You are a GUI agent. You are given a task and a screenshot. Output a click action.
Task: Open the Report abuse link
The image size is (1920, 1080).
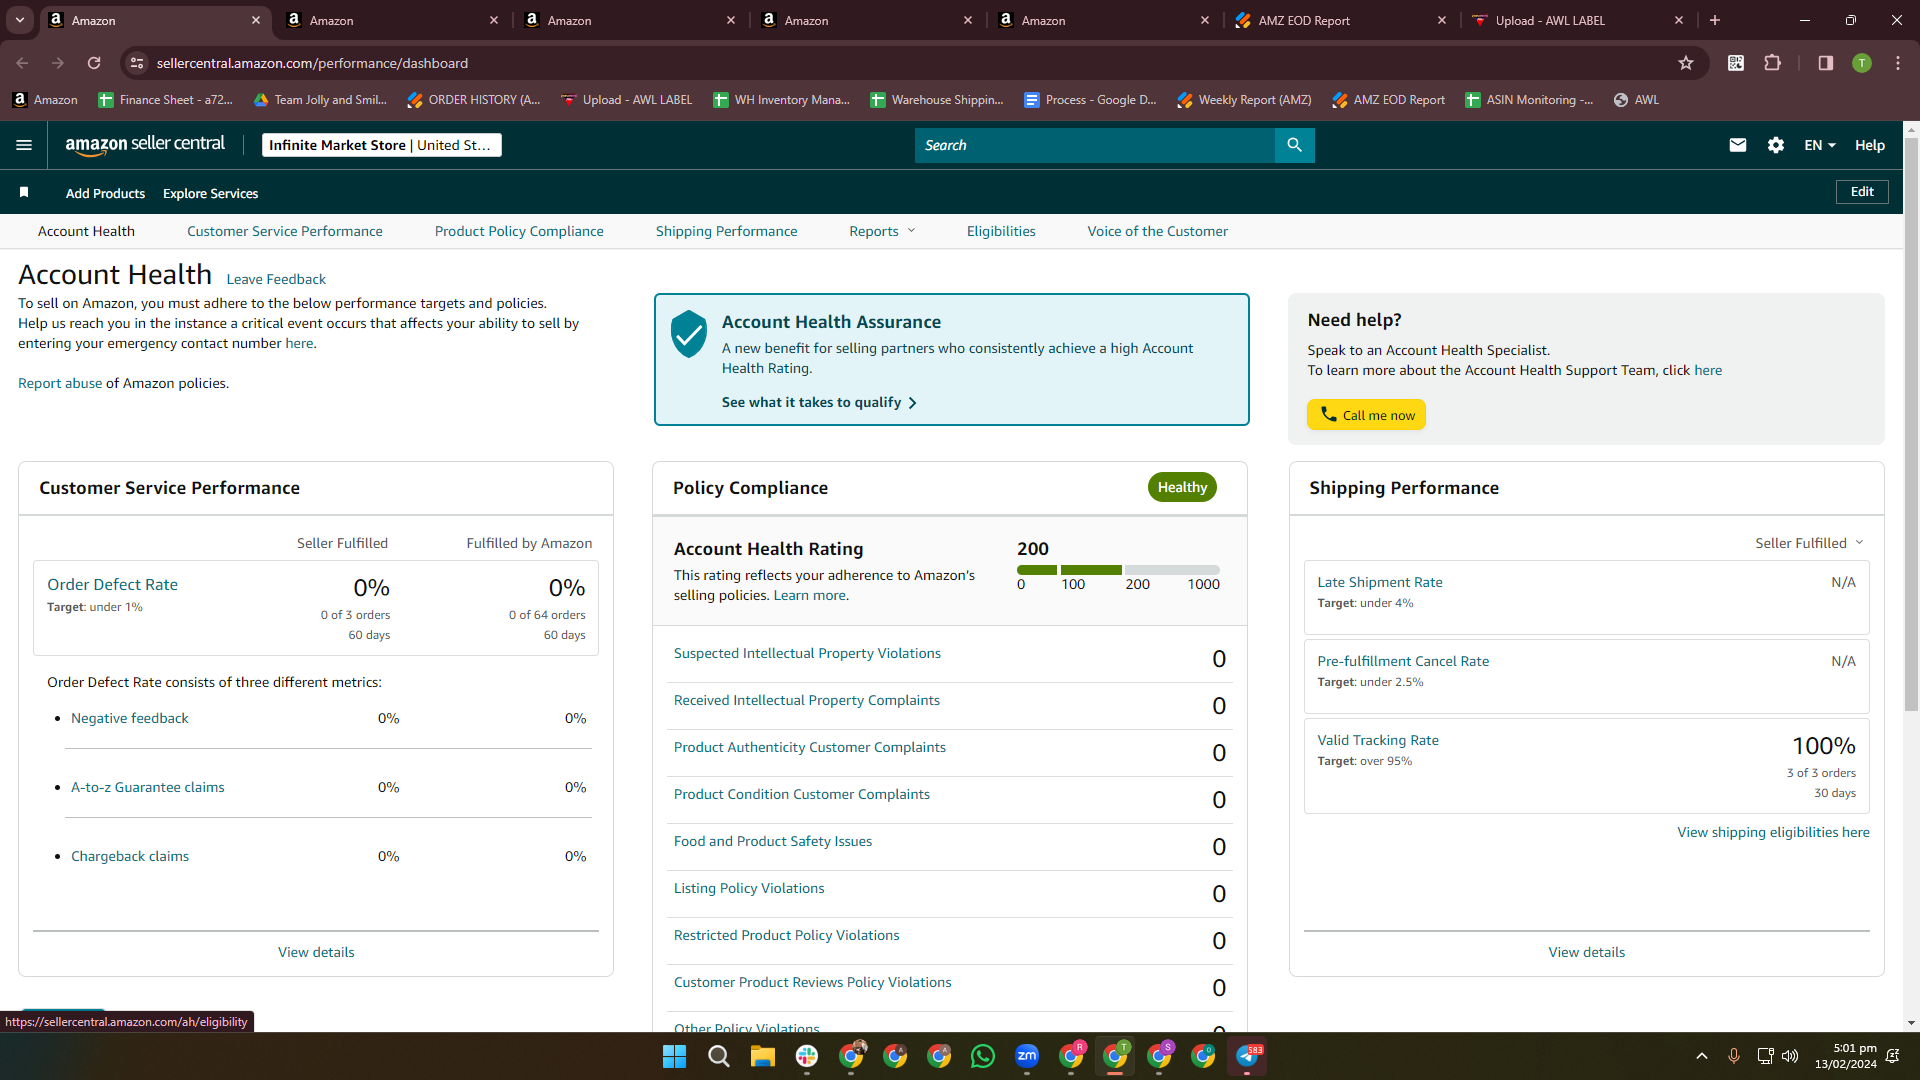point(60,383)
